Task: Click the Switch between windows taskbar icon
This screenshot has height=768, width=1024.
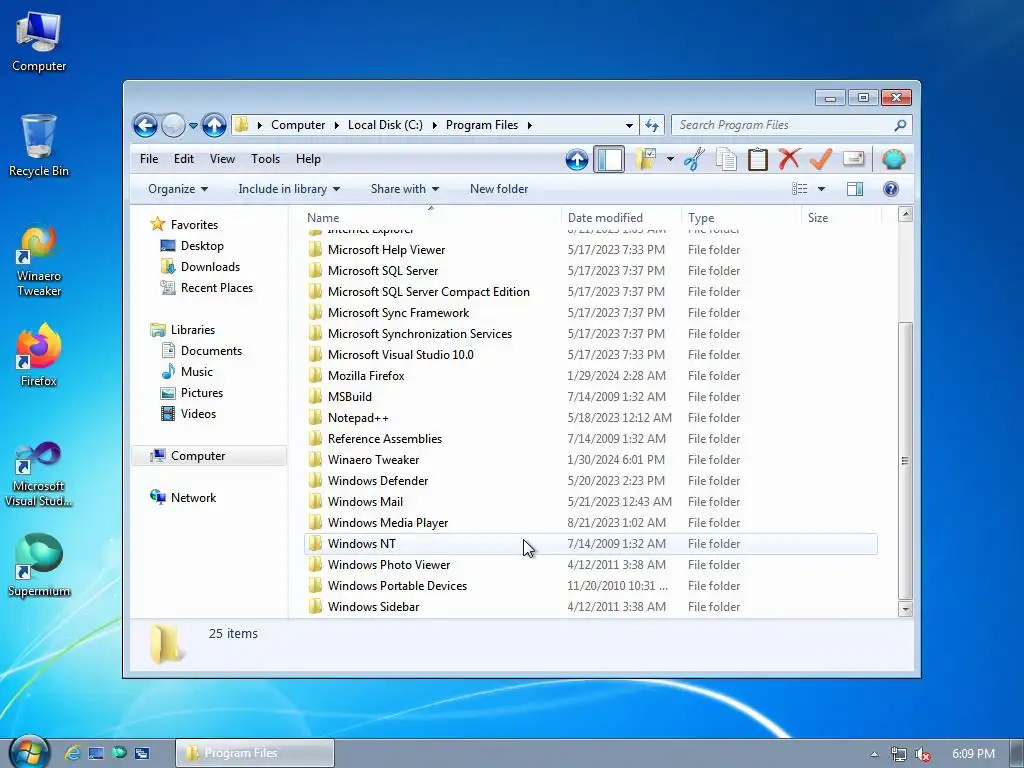Action: pyautogui.click(x=142, y=753)
